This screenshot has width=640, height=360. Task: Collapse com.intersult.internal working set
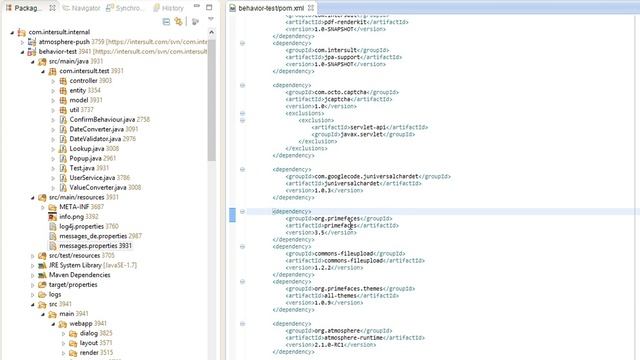tap(12, 32)
